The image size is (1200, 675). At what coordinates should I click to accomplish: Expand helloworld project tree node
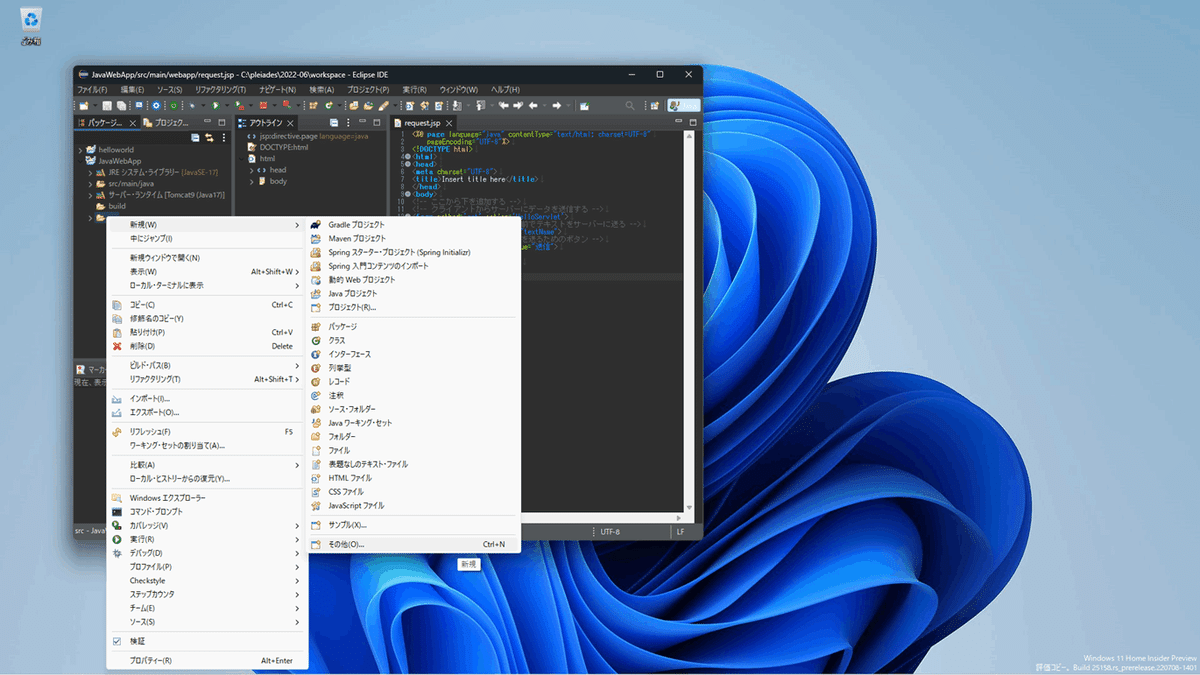(80, 150)
